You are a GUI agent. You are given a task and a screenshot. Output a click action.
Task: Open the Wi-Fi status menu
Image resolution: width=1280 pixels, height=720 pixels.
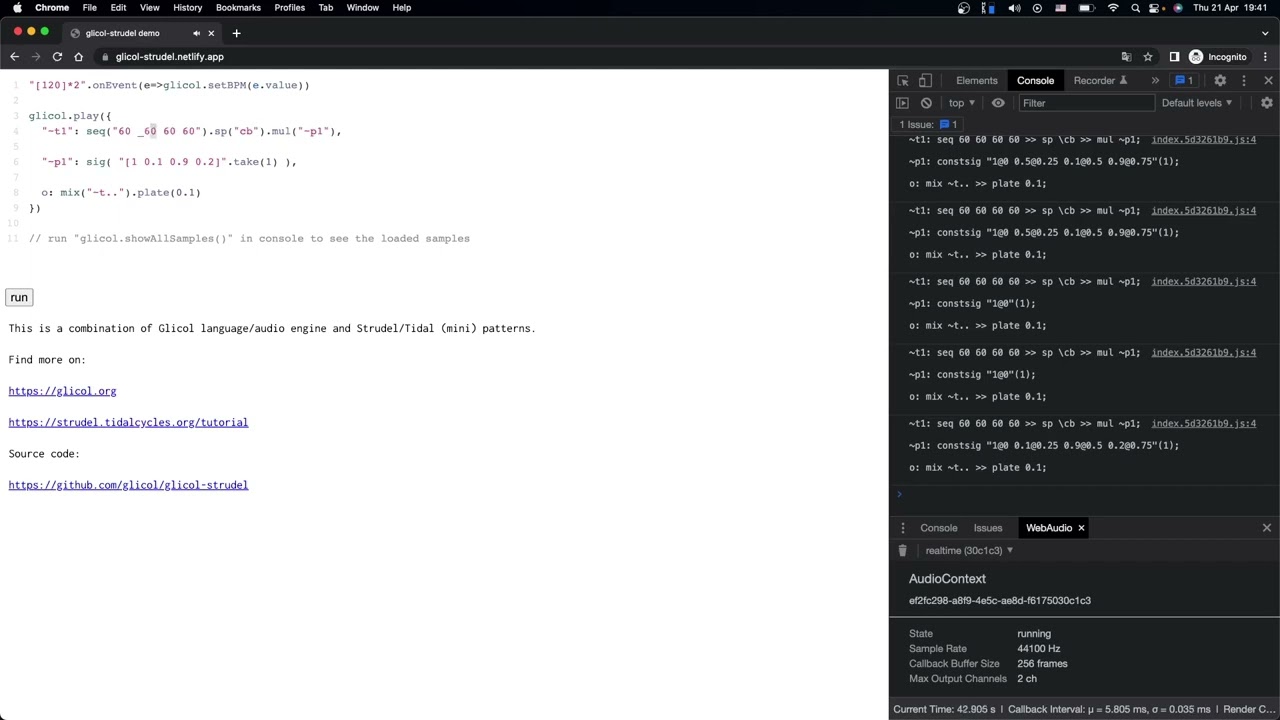[1113, 8]
